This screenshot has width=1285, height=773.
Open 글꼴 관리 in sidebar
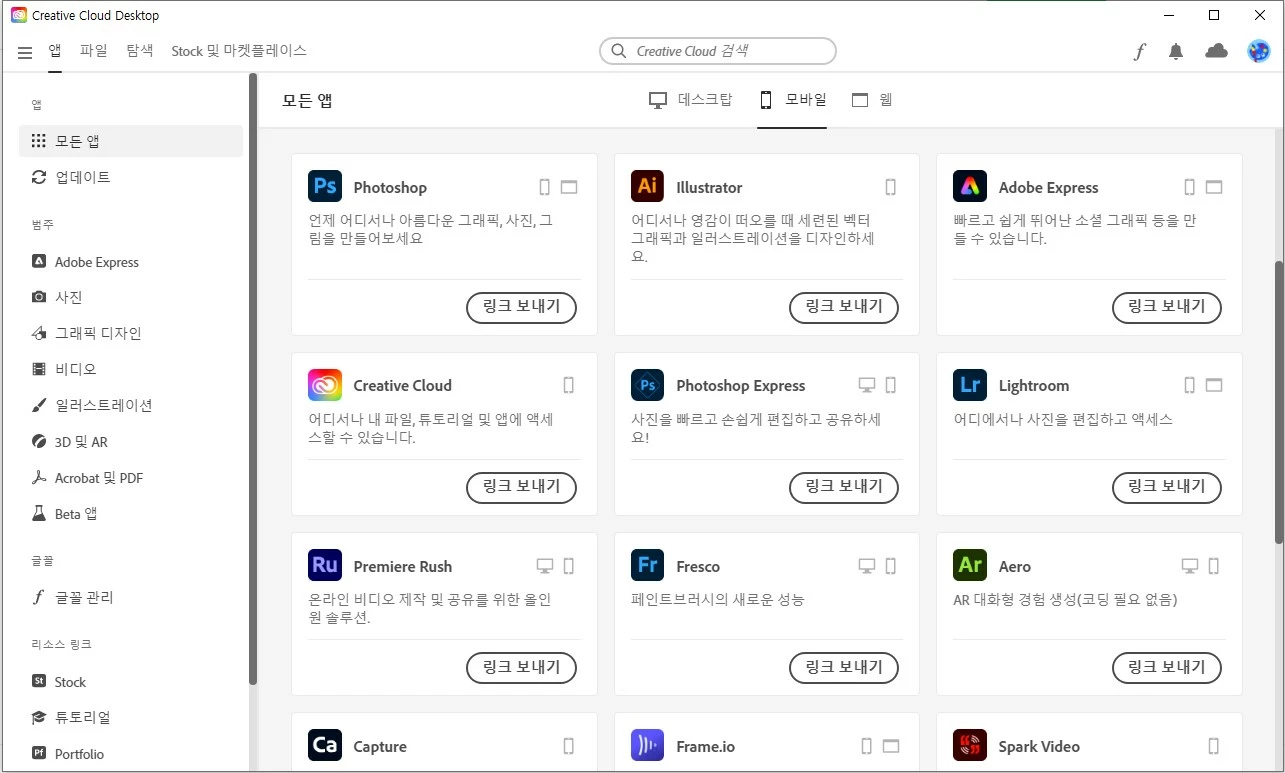pos(131,597)
